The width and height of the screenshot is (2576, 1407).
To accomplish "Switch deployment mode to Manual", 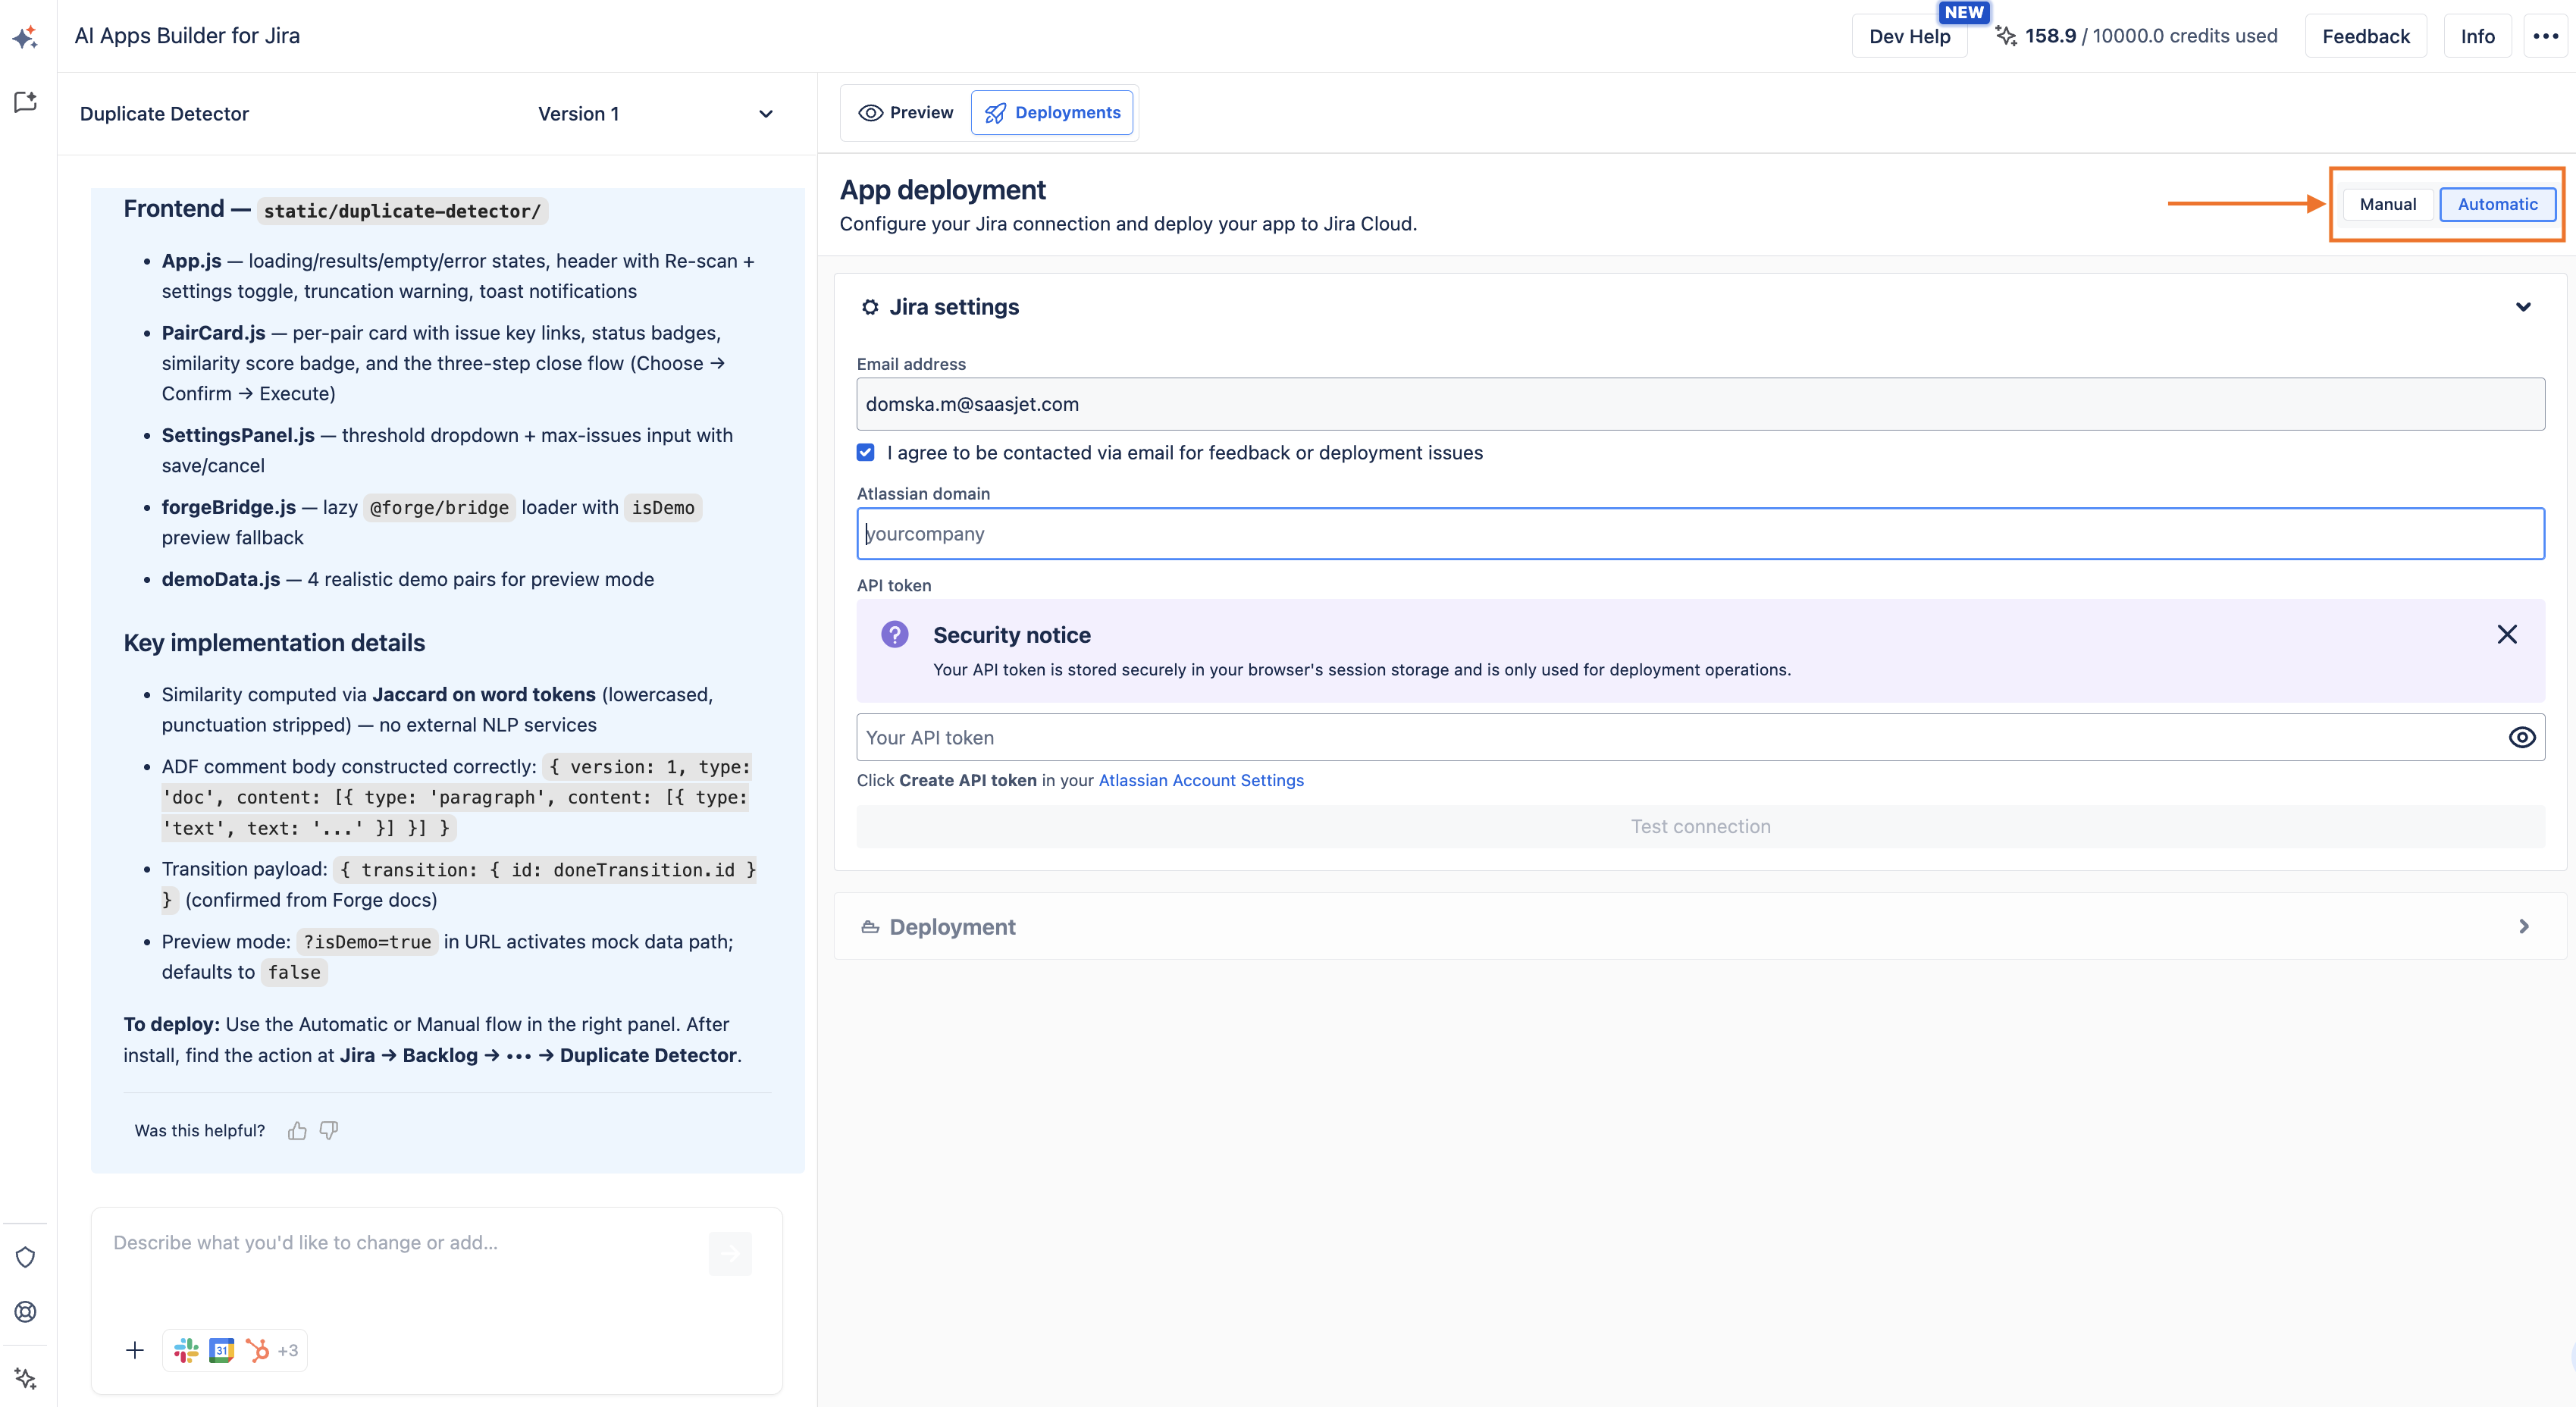I will point(2387,204).
